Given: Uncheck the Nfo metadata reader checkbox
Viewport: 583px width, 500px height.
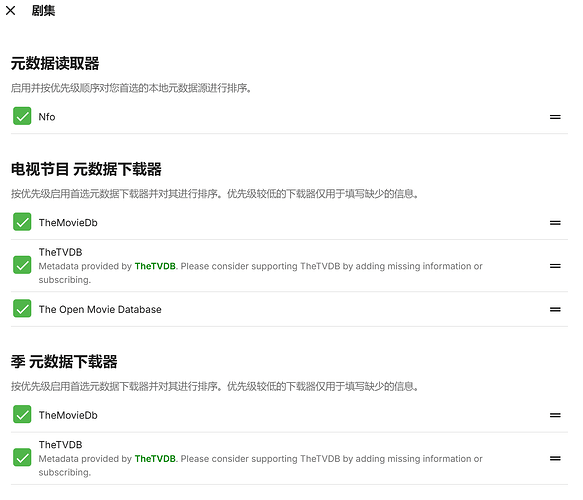Looking at the screenshot, I should click(22, 116).
